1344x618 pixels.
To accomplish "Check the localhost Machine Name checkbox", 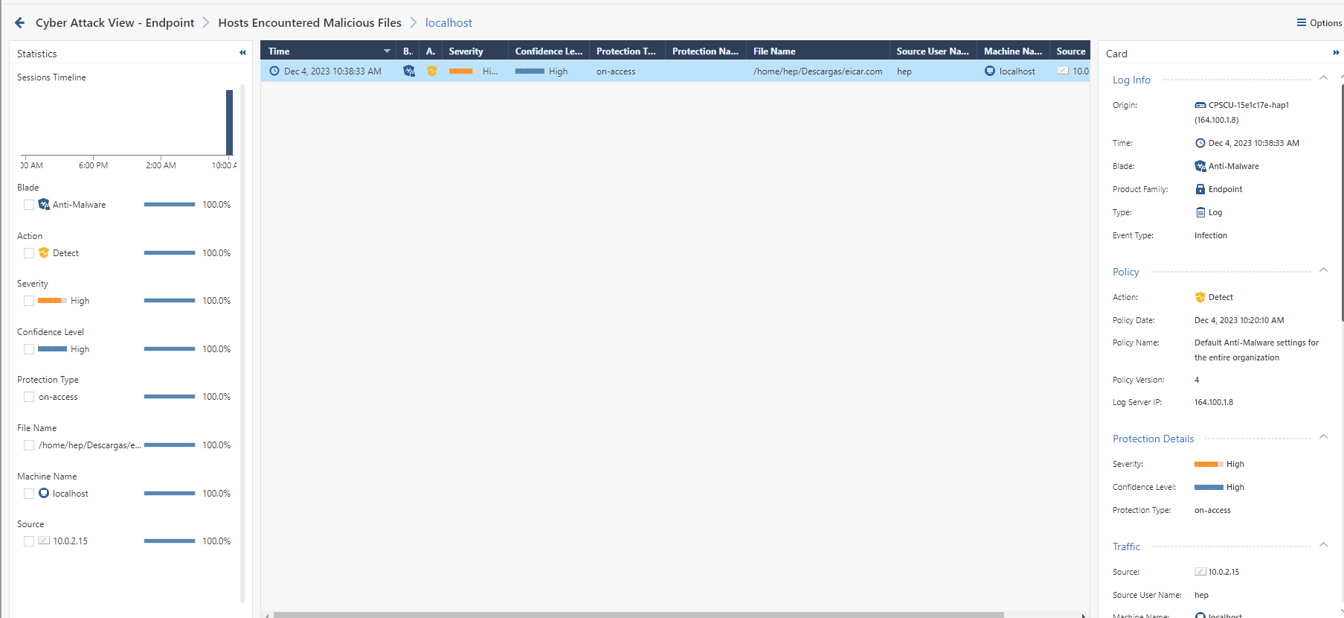I will click(29, 493).
